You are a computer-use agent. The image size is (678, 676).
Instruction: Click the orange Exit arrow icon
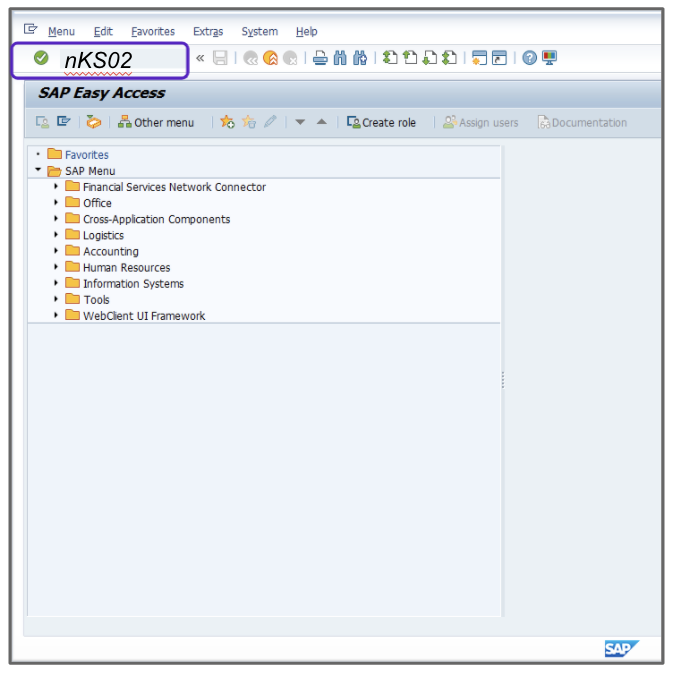[x=270, y=58]
